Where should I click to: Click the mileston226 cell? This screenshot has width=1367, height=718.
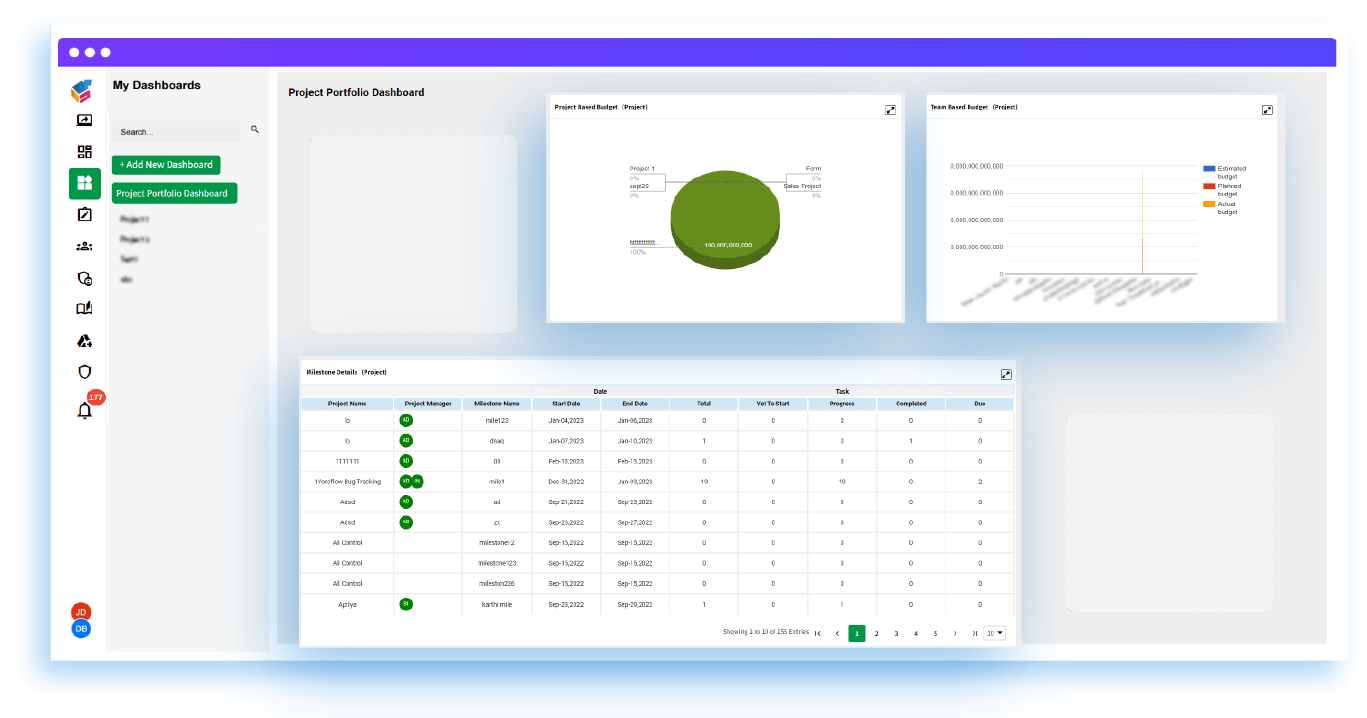(497, 584)
